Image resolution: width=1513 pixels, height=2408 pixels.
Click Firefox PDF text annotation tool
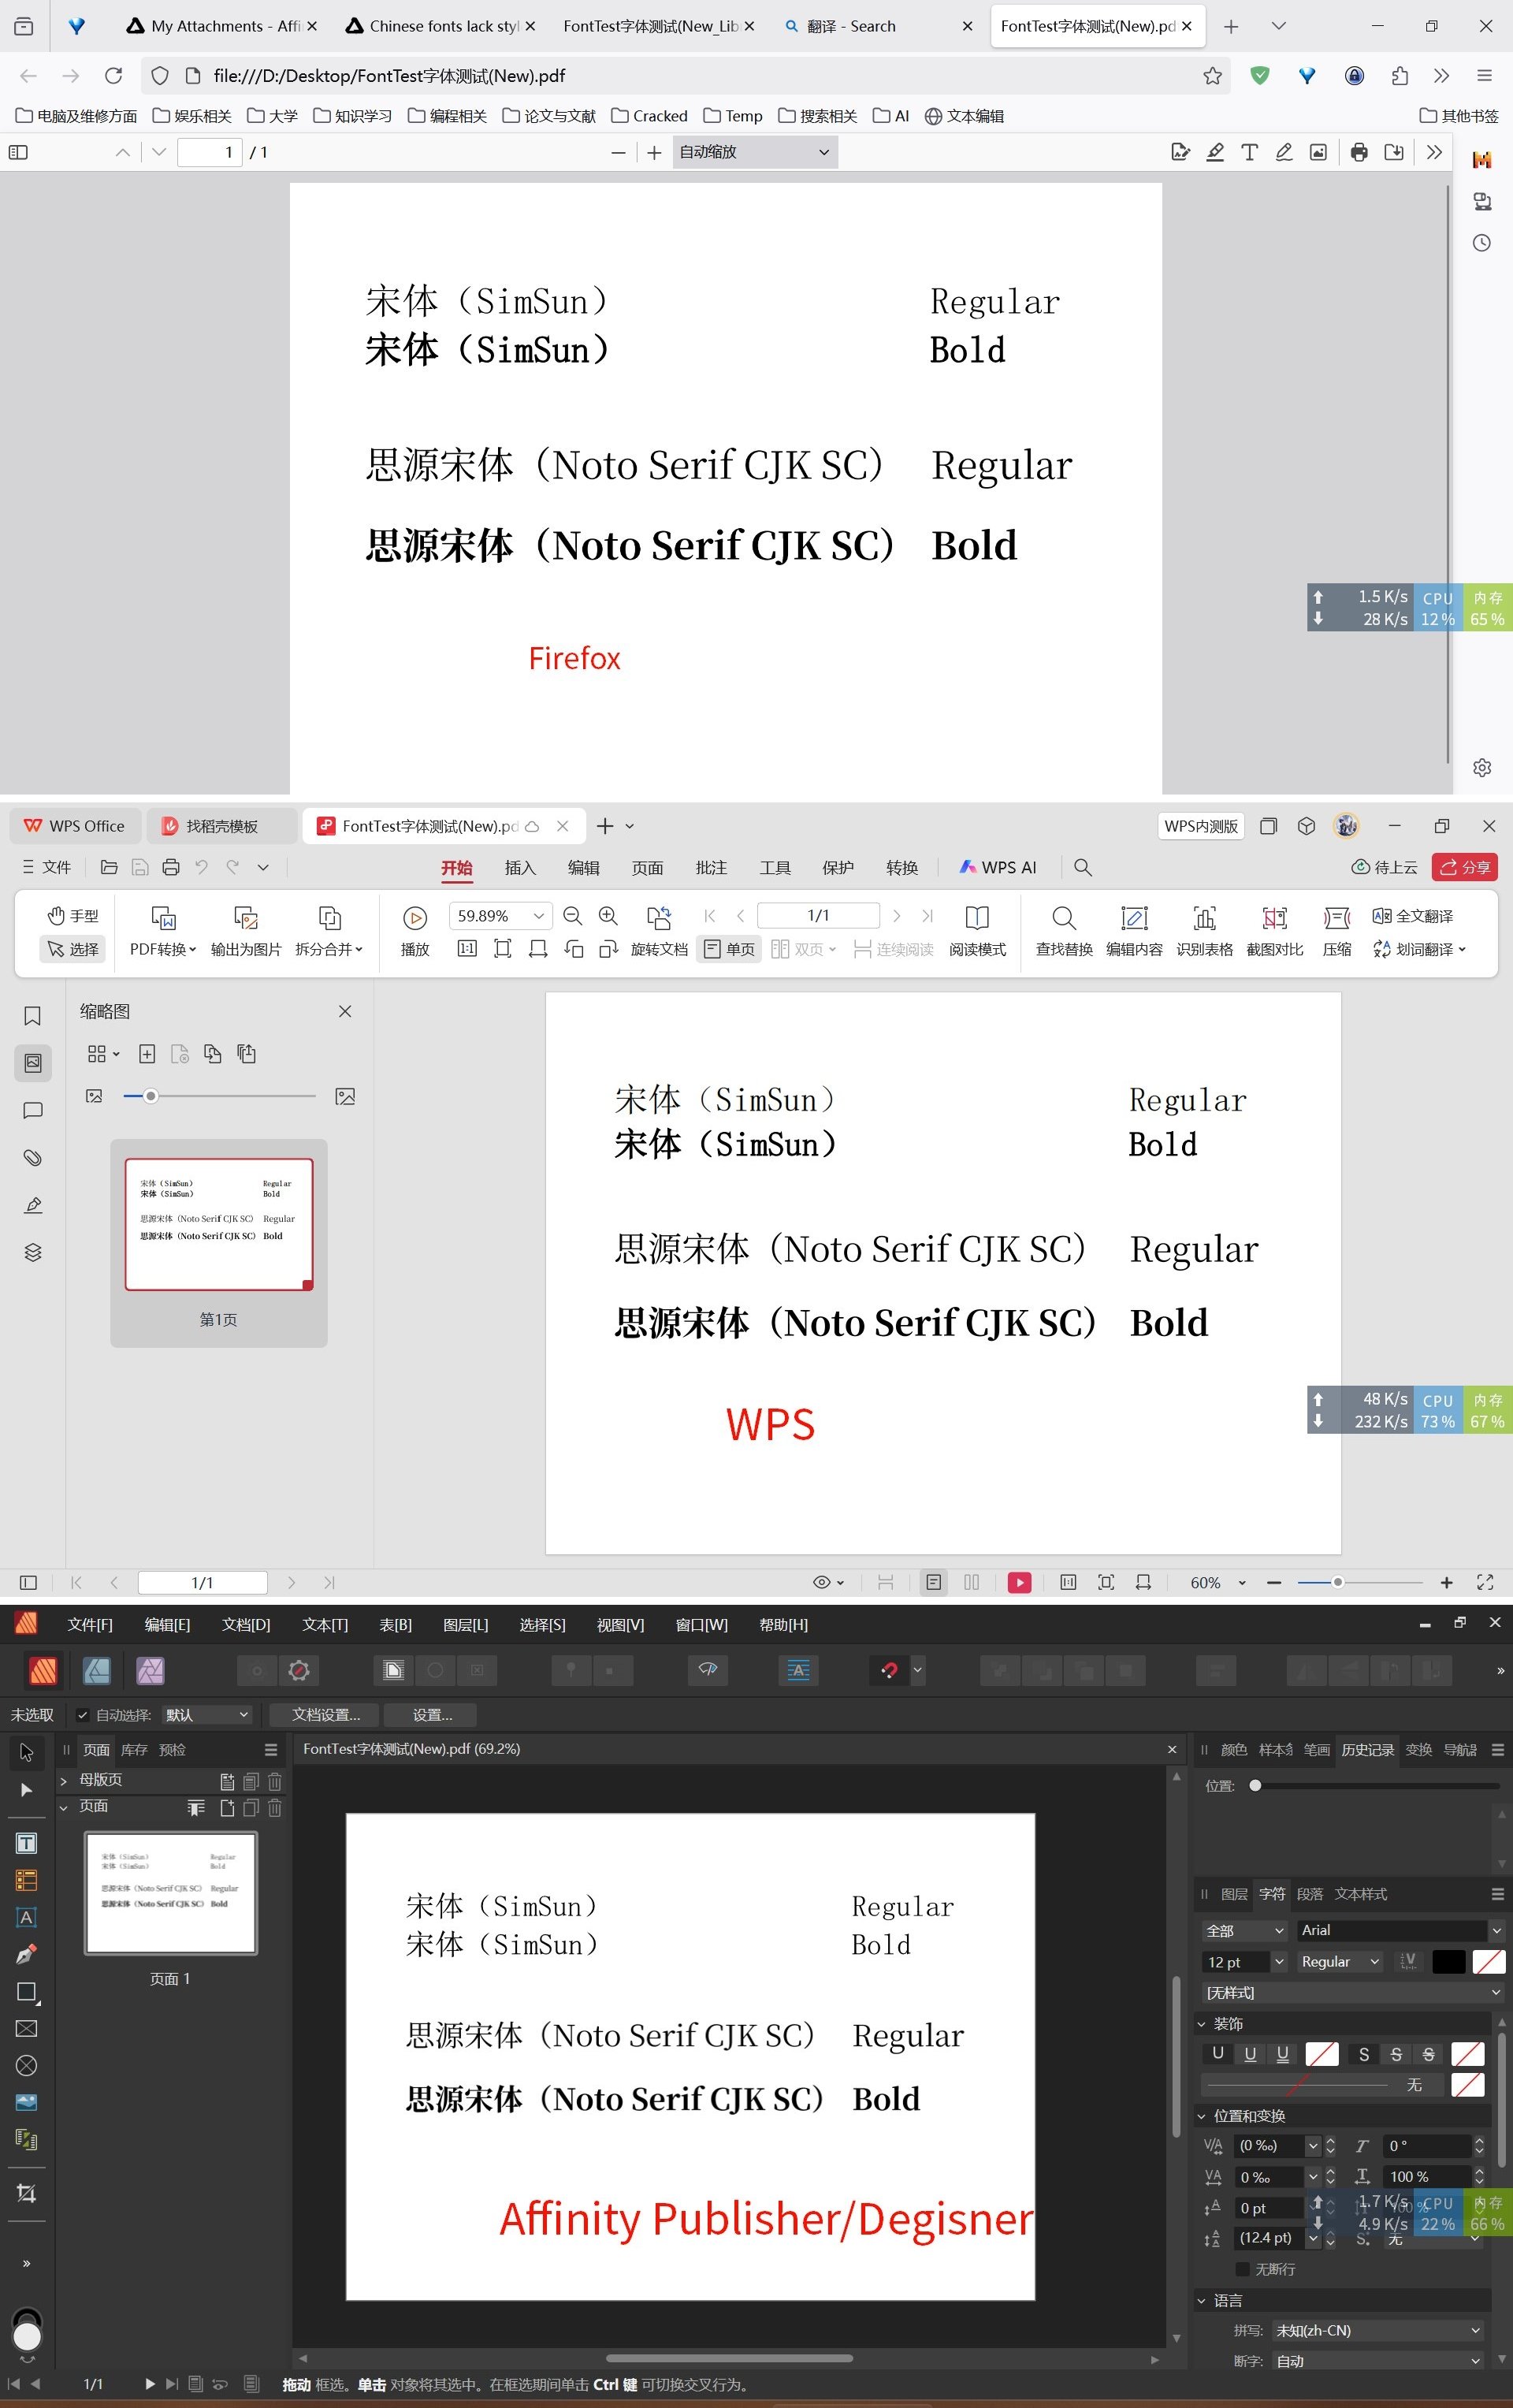1249,152
